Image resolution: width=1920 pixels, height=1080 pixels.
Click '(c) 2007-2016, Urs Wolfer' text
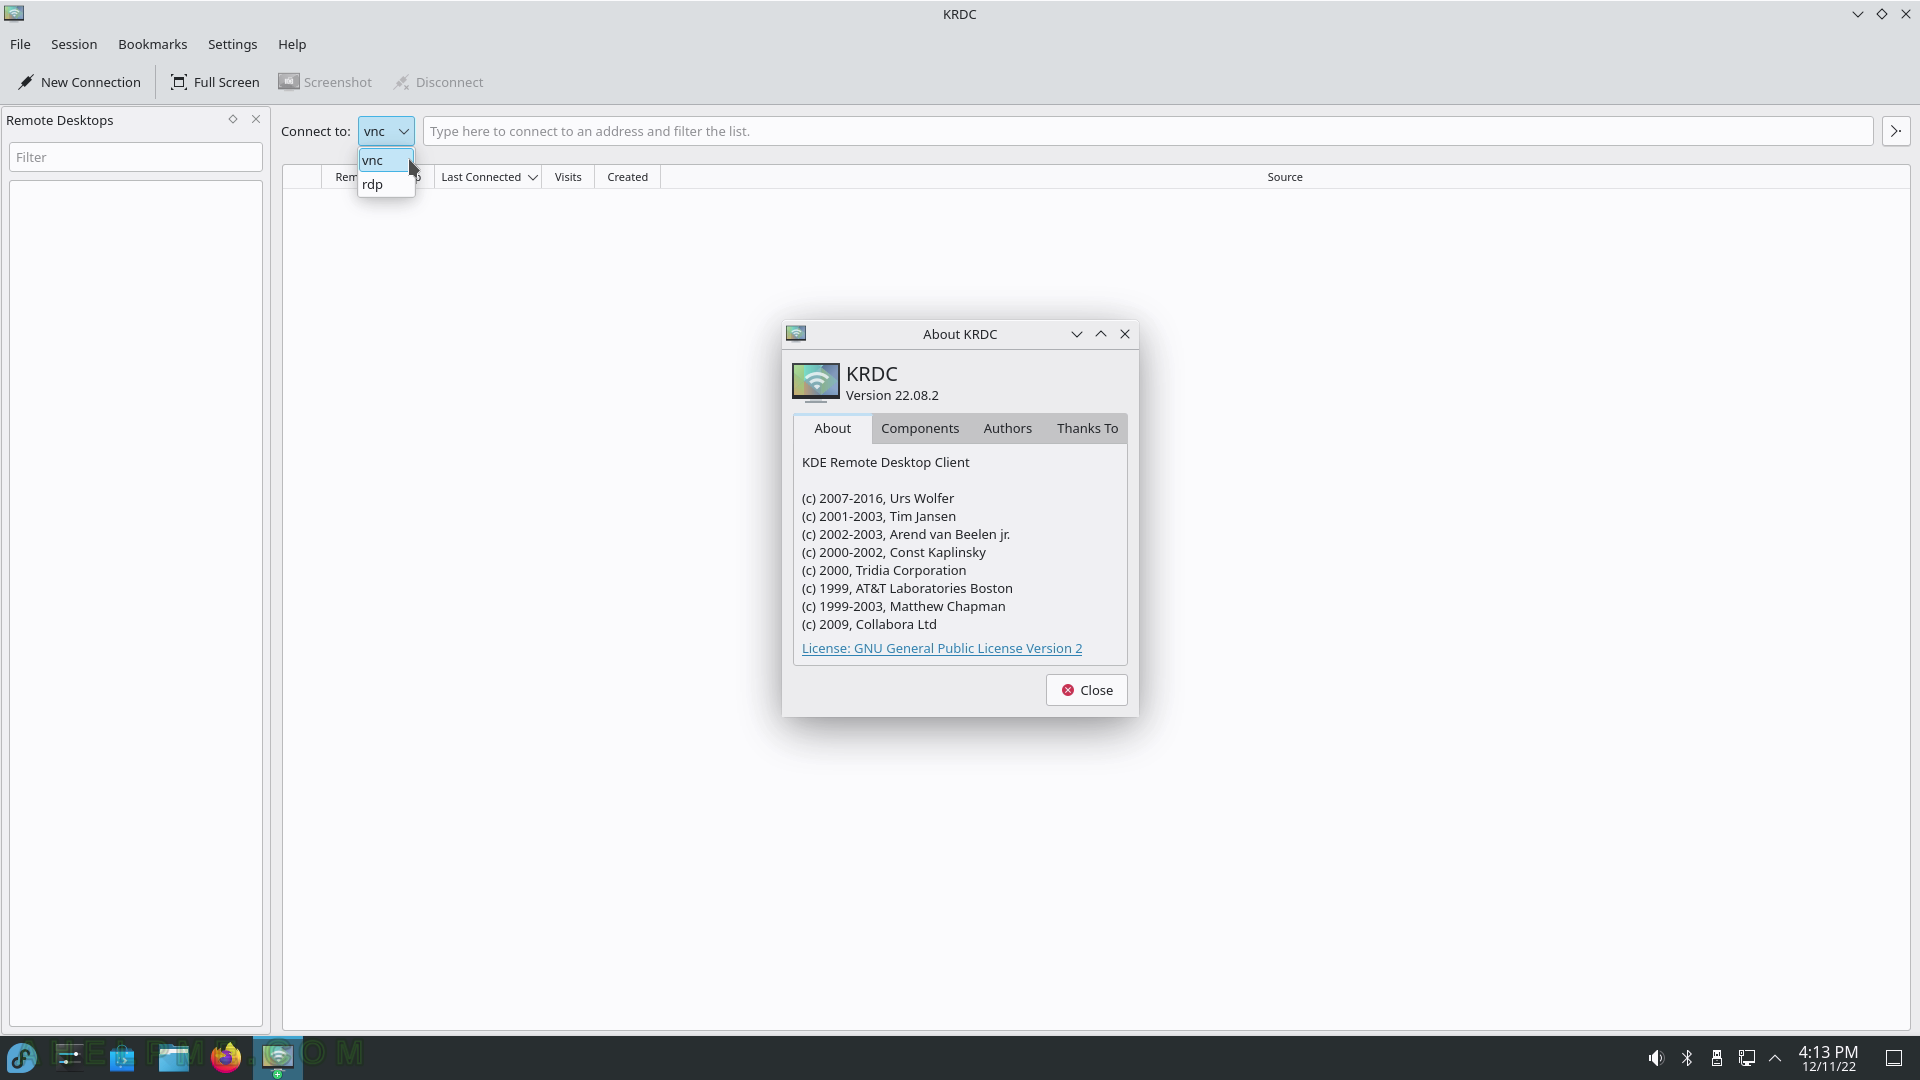click(878, 498)
